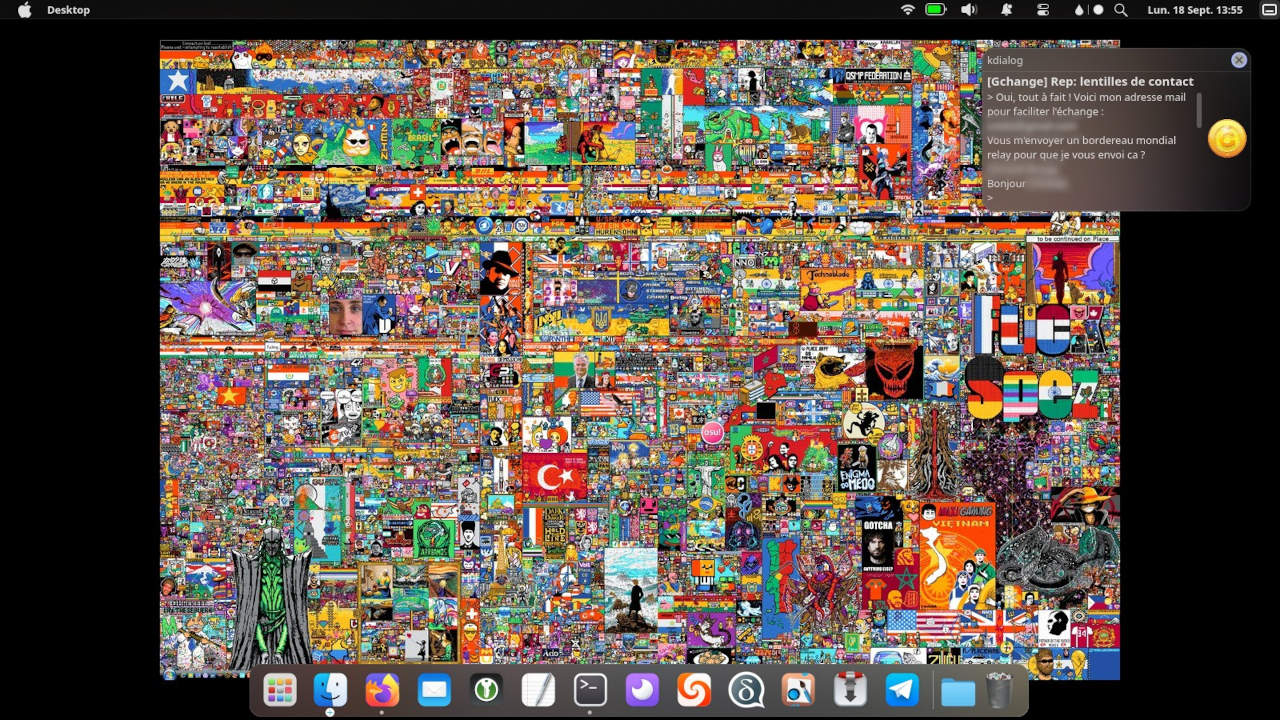Viewport: 1280px width, 720px height.
Task: Click the green battery indicator
Action: [936, 10]
